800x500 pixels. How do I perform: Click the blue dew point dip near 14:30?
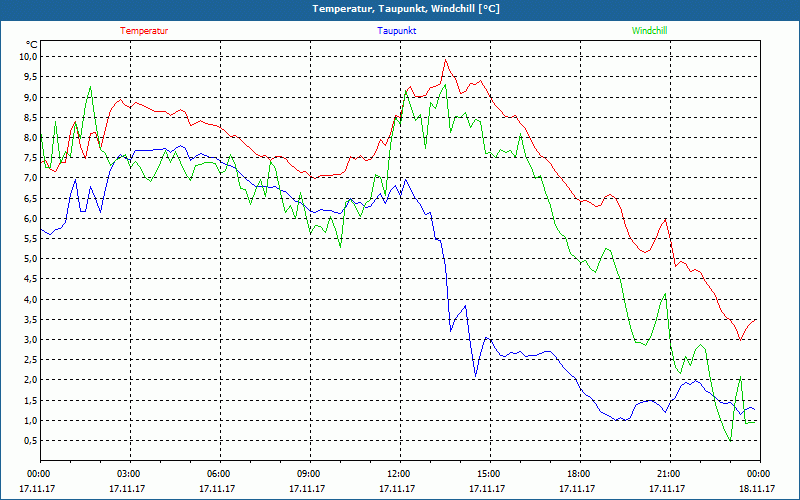pos(476,376)
